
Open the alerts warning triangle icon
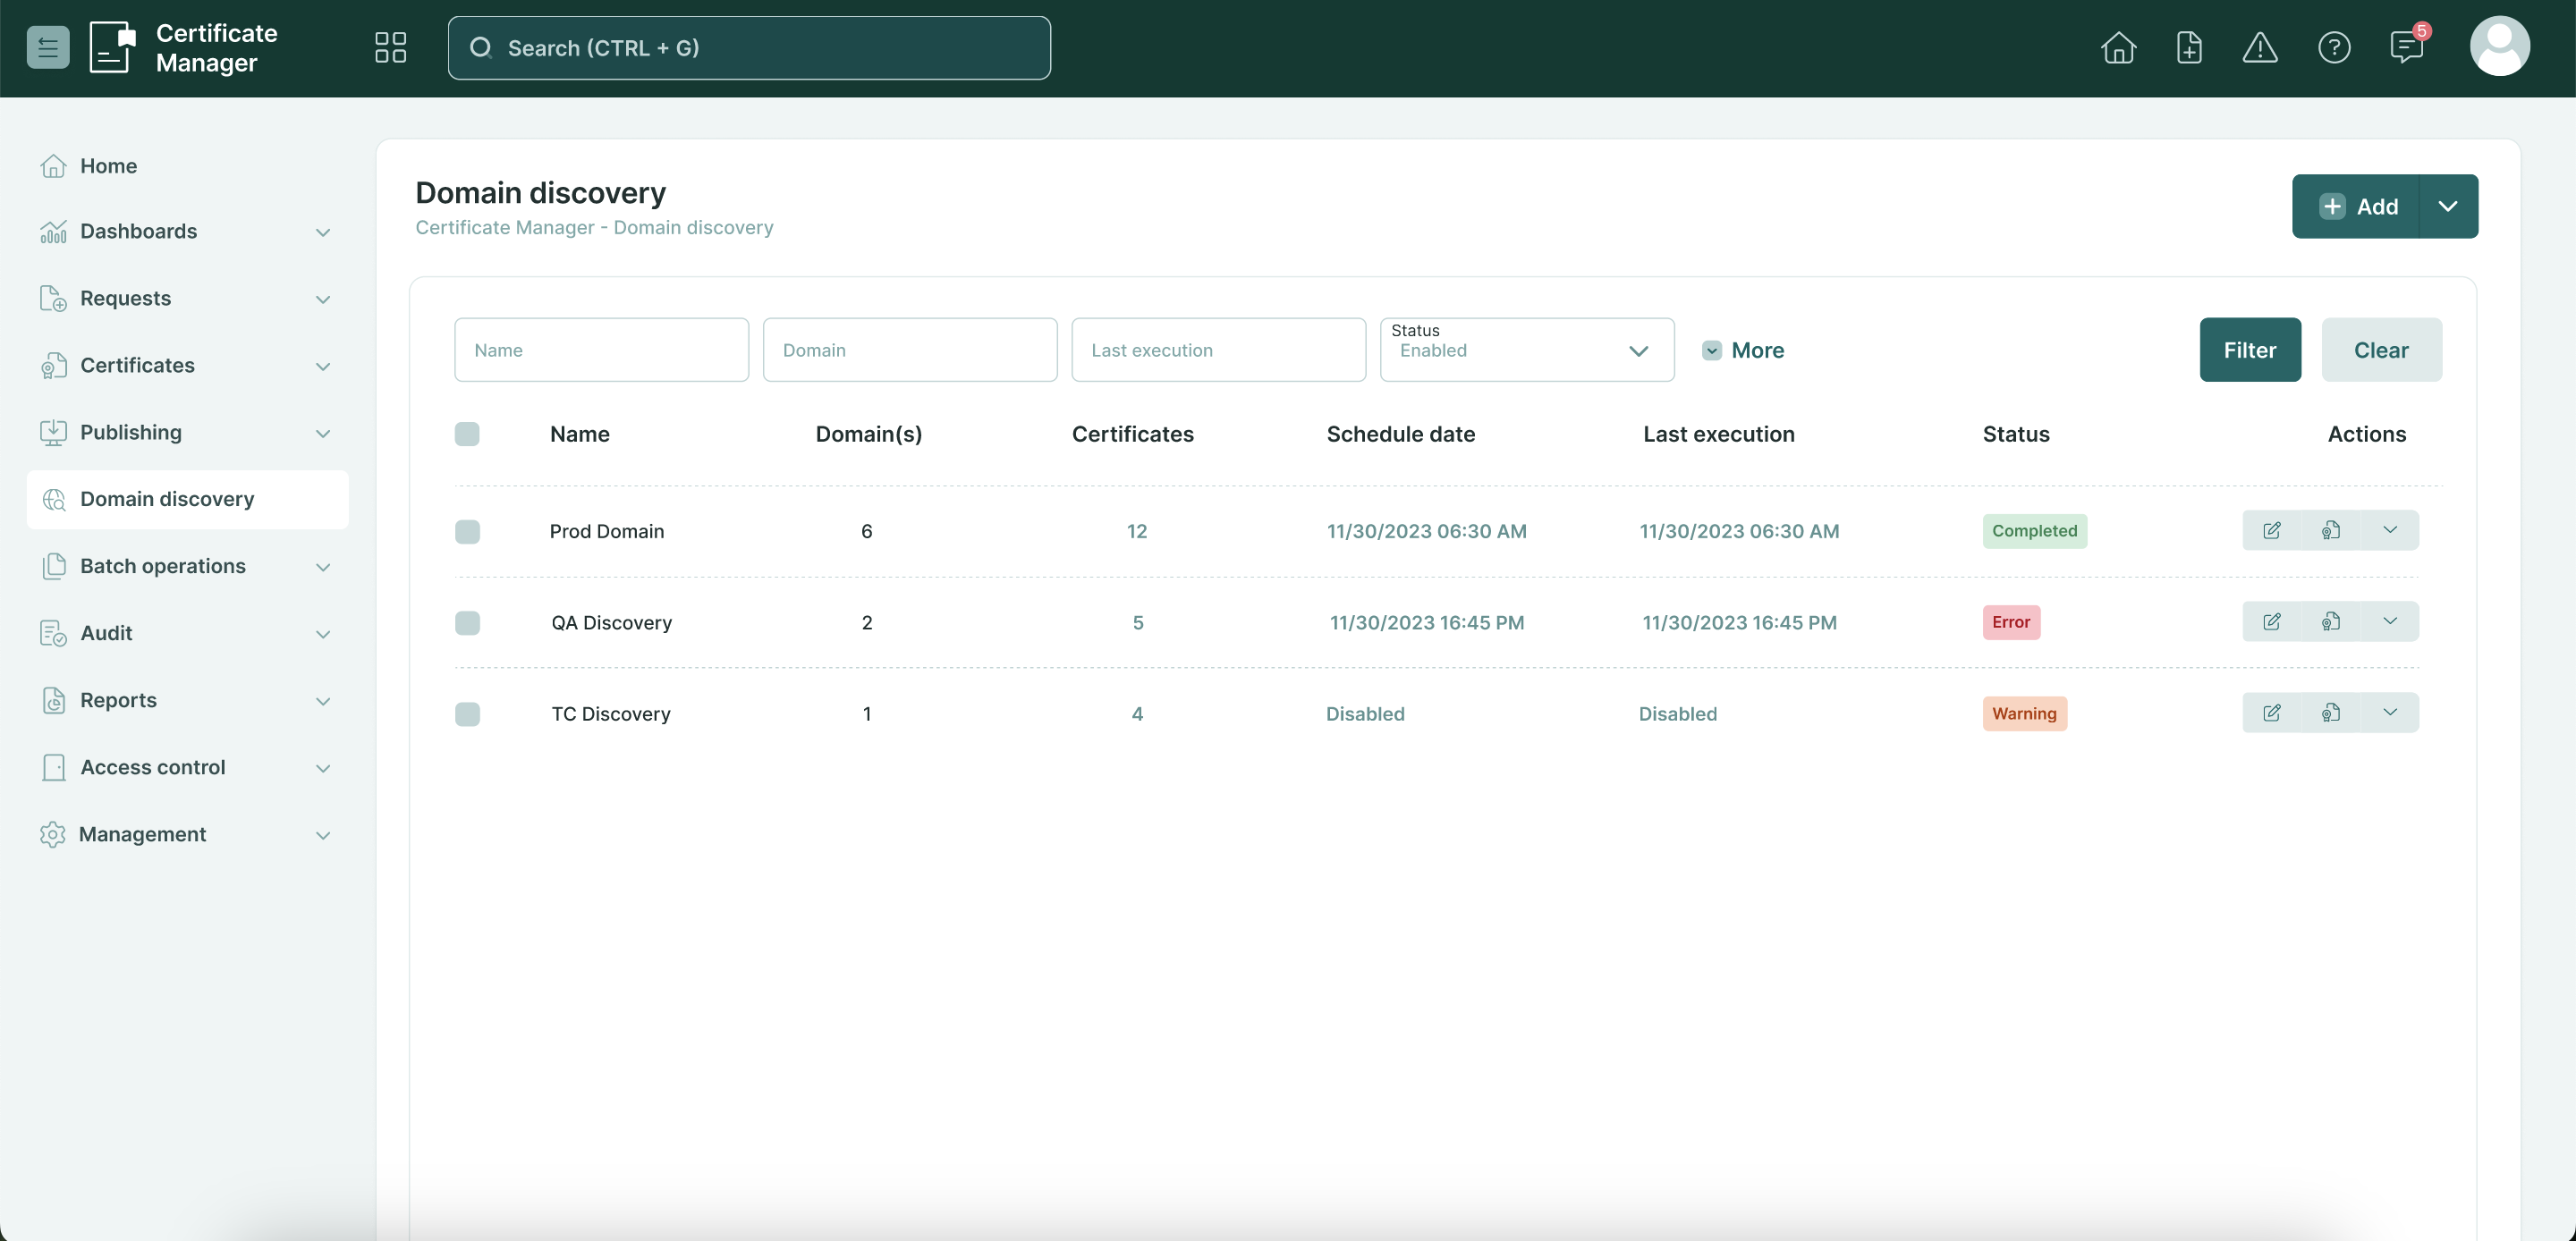pos(2260,47)
